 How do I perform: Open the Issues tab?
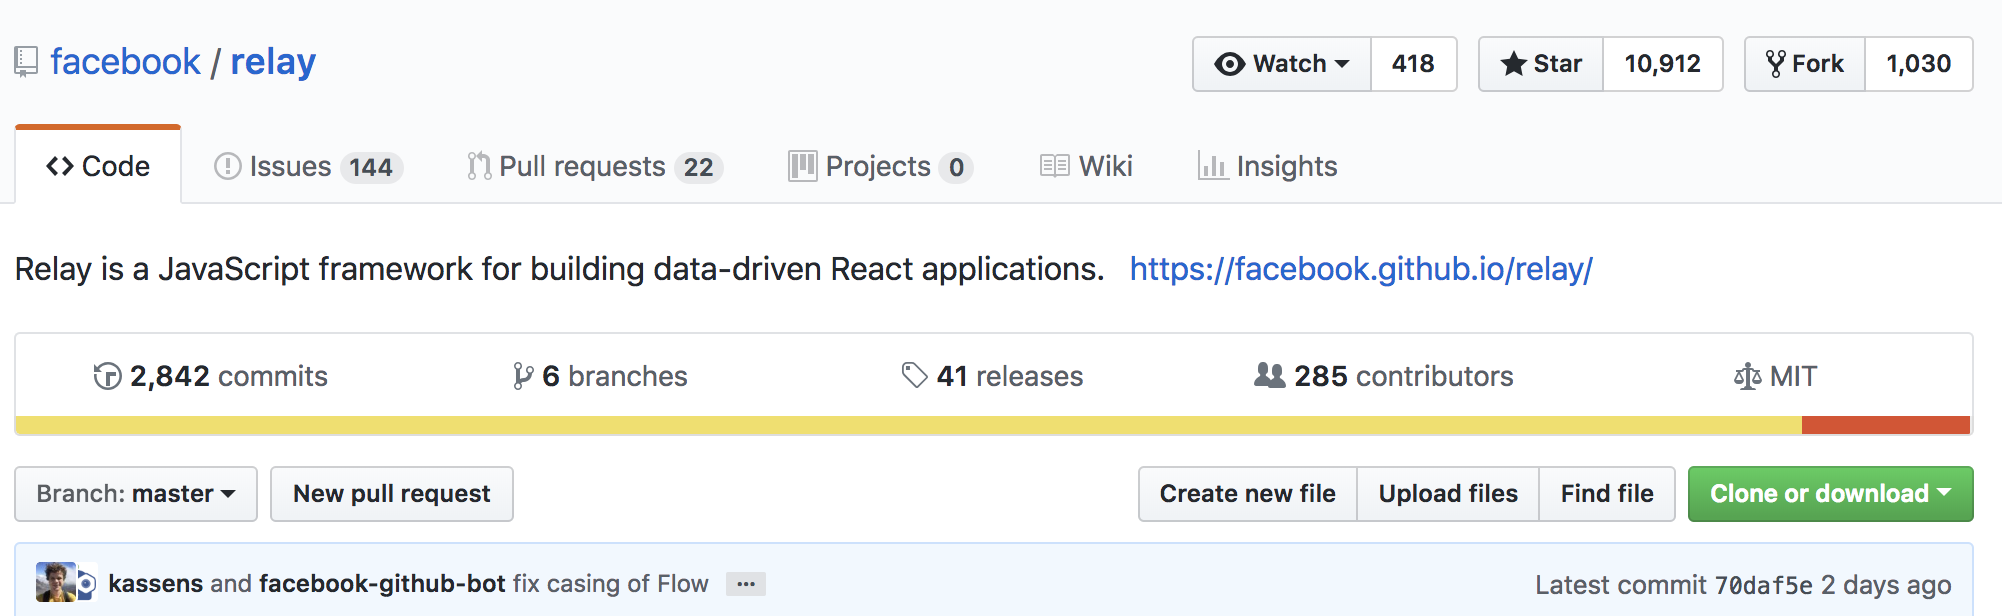click(x=308, y=166)
